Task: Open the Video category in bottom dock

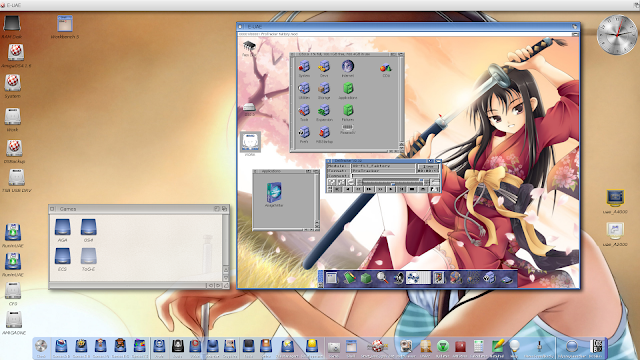Action: coord(195,346)
